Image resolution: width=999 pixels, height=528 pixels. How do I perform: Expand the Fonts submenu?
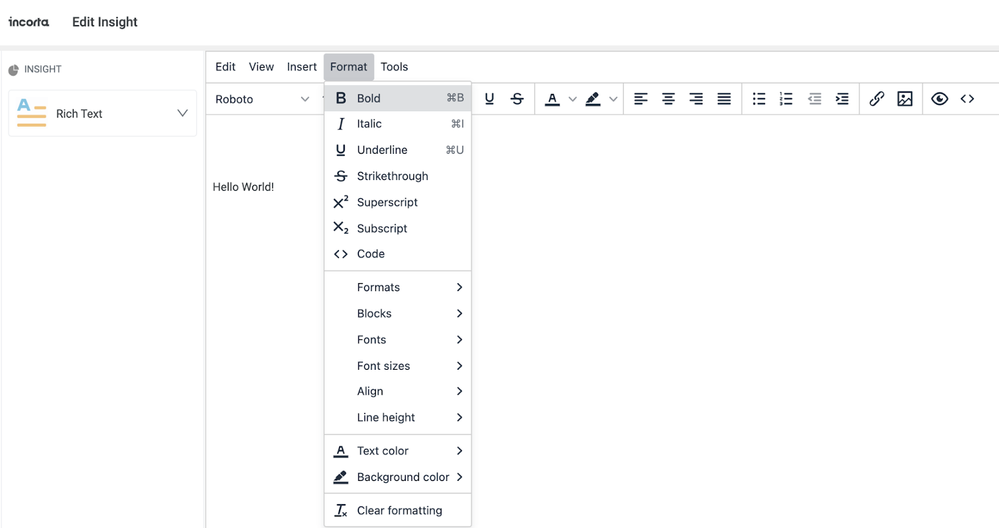398,339
